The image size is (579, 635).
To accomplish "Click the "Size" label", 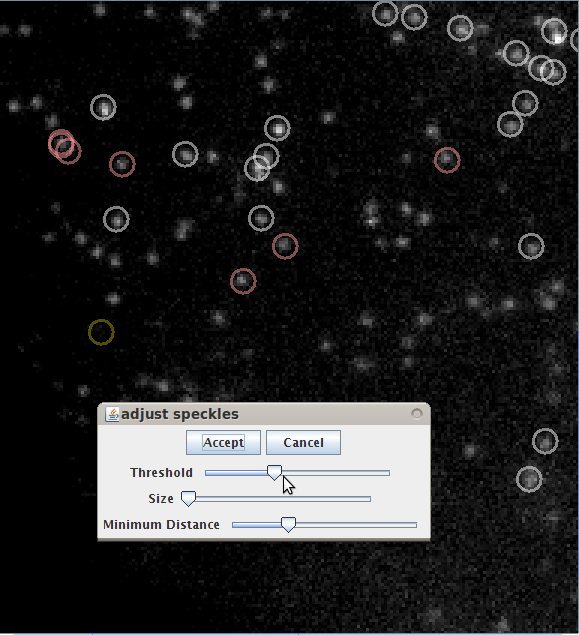I will click(161, 499).
